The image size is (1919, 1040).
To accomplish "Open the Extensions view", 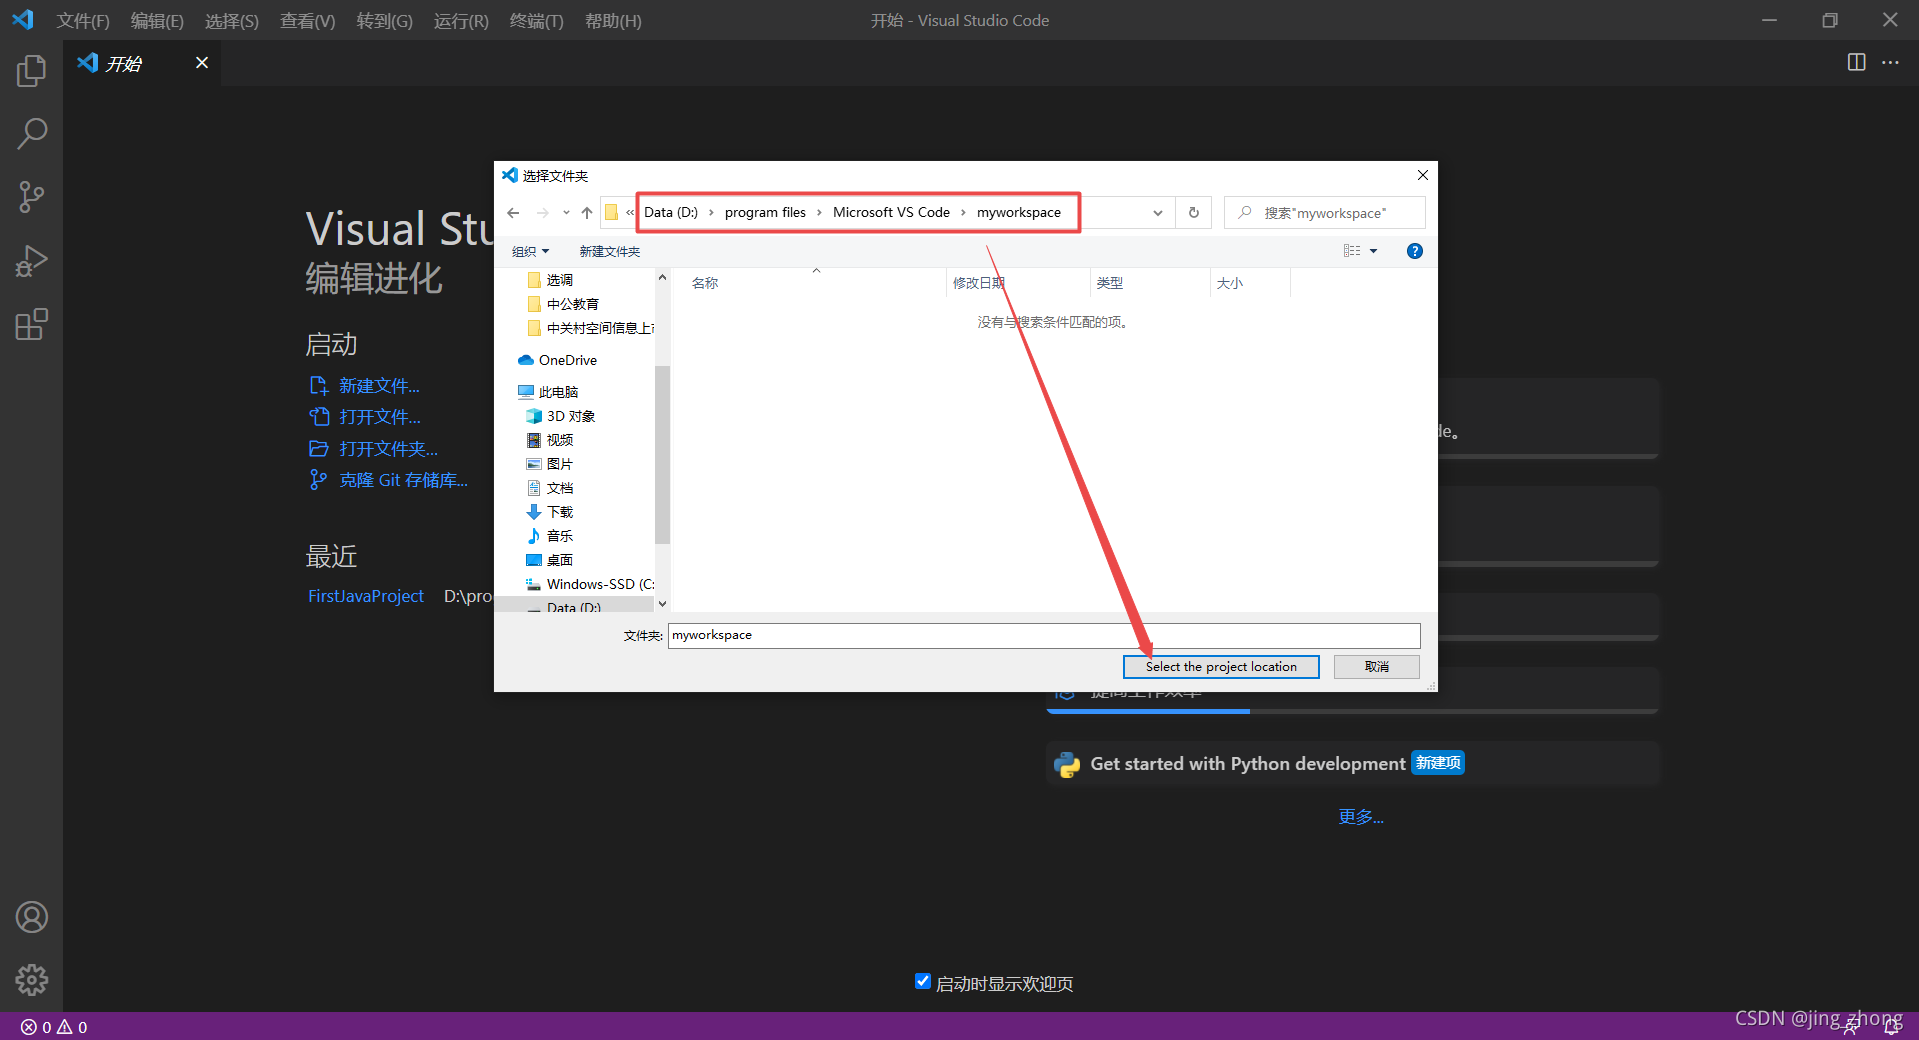I will pos(31,325).
